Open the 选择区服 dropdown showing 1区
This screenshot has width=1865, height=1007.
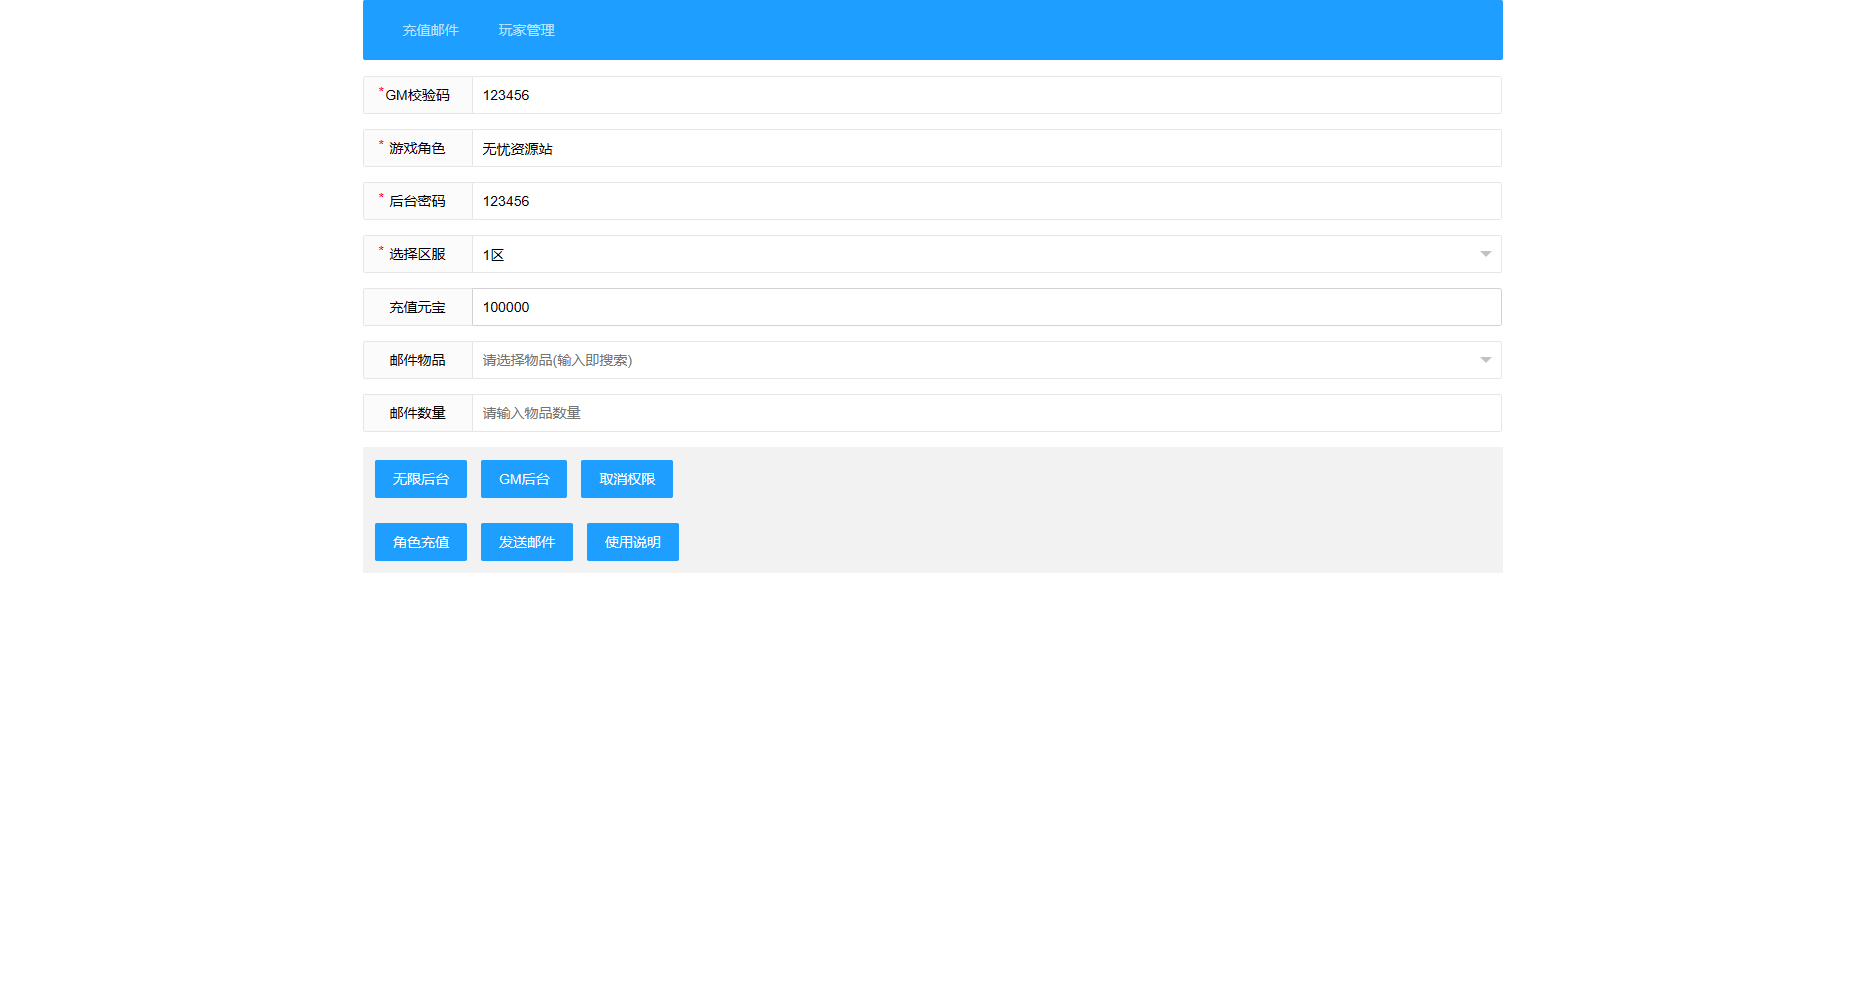point(986,254)
